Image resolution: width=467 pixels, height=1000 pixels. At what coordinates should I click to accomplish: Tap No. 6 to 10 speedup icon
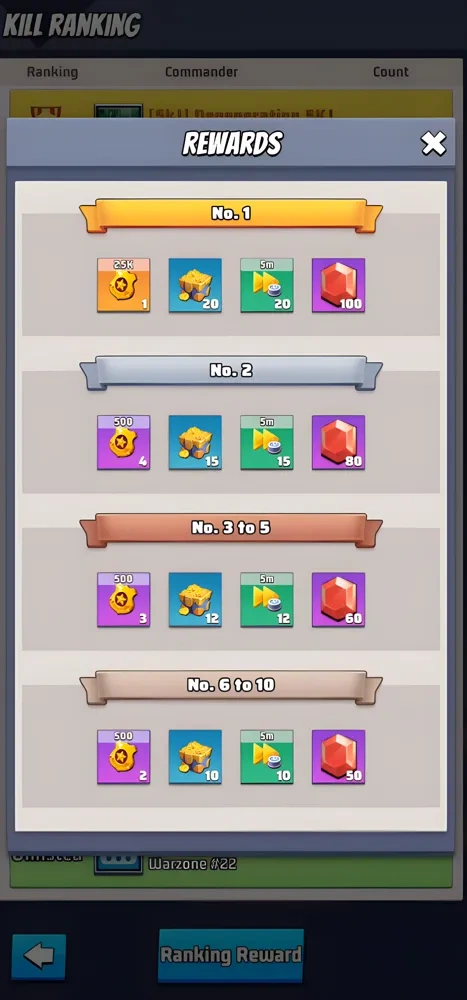[x=267, y=757]
